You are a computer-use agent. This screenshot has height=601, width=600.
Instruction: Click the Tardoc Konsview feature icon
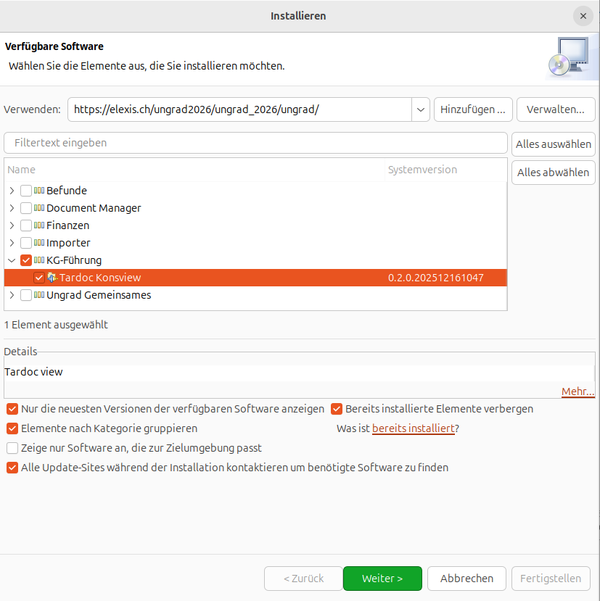pos(52,278)
